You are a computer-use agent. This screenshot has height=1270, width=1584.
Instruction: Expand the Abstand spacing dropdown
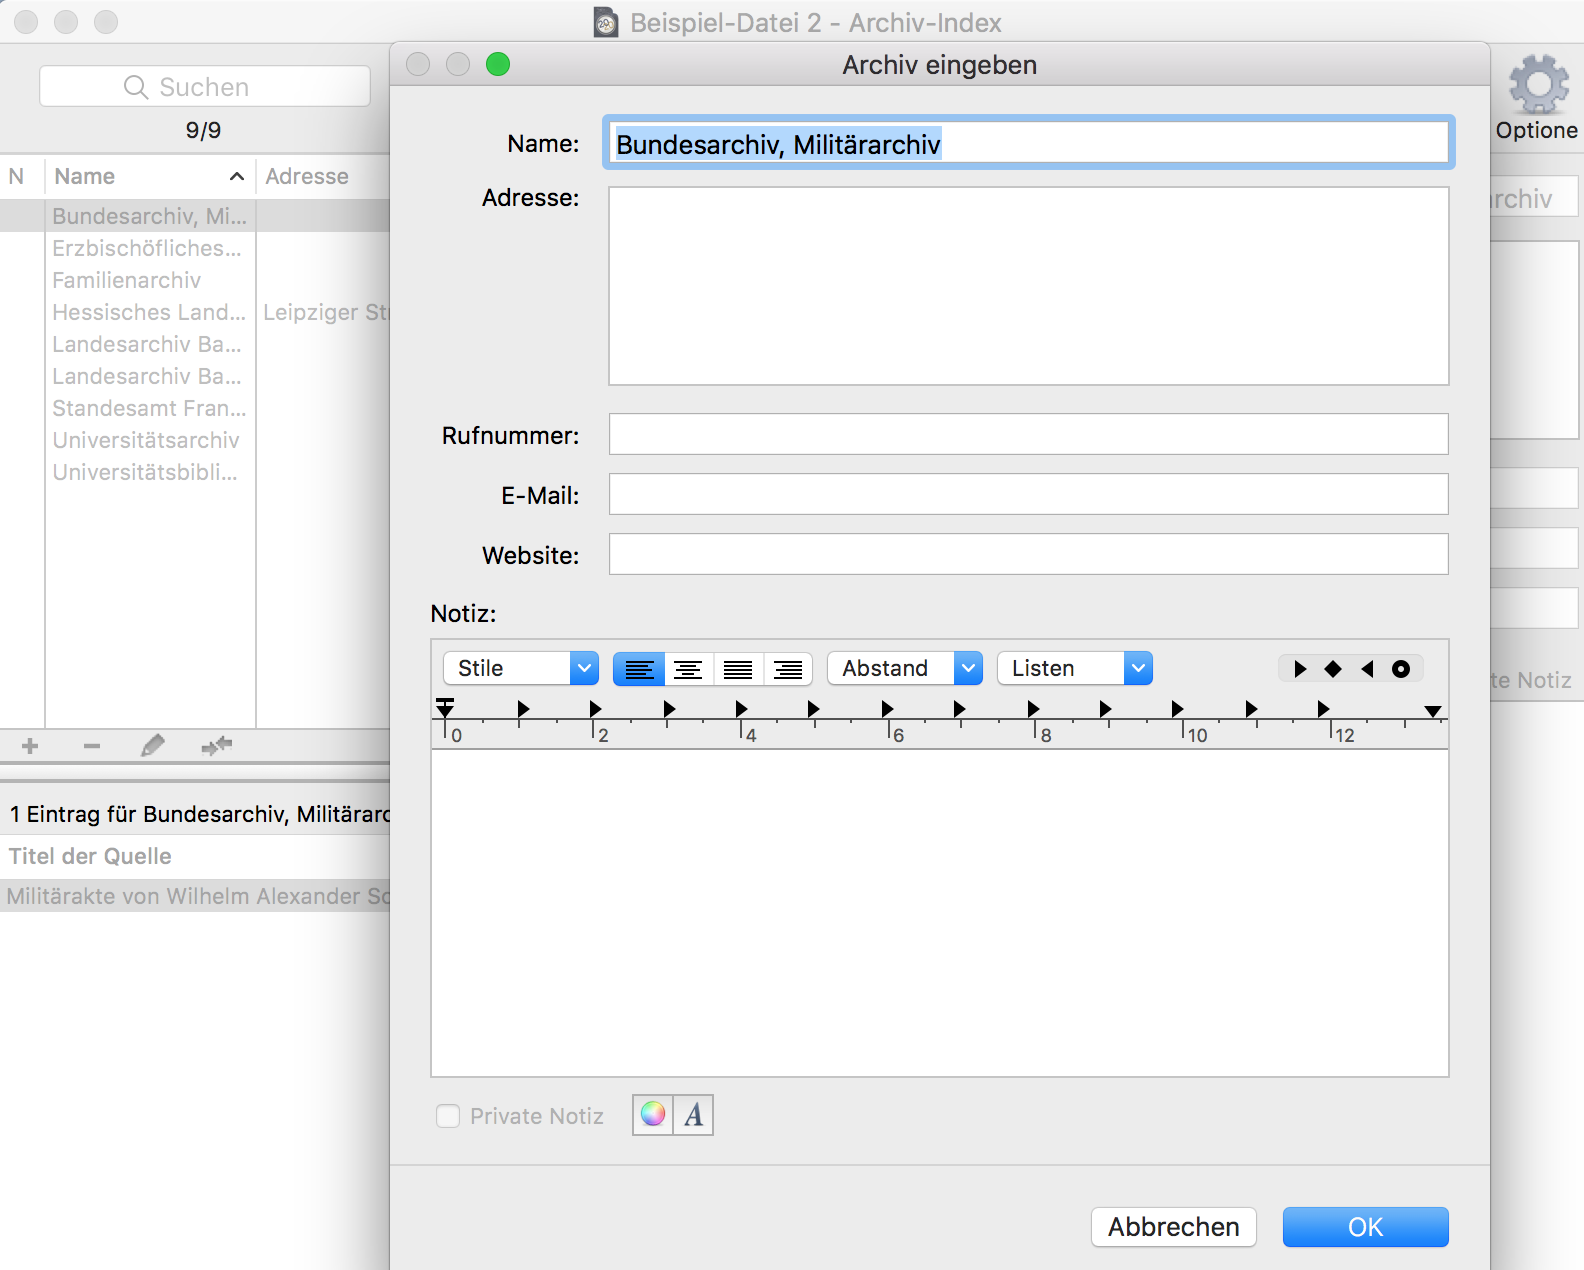point(904,668)
